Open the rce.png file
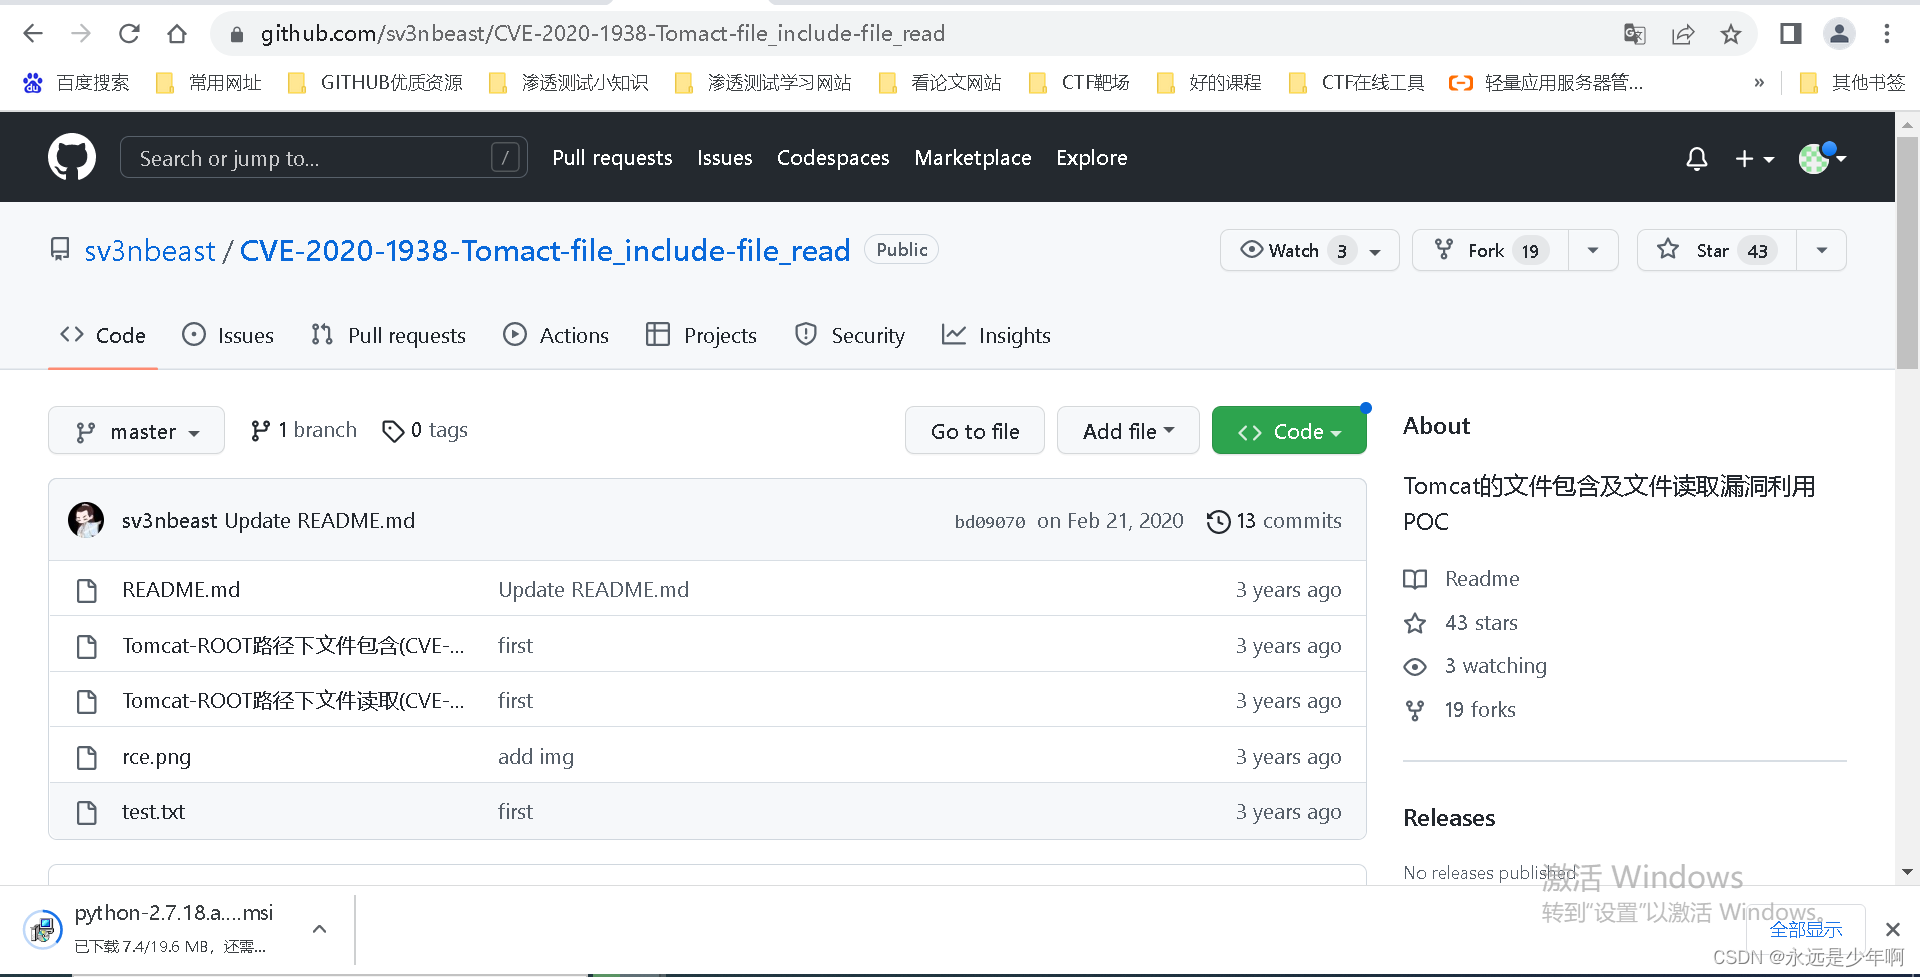1920x977 pixels. point(156,757)
